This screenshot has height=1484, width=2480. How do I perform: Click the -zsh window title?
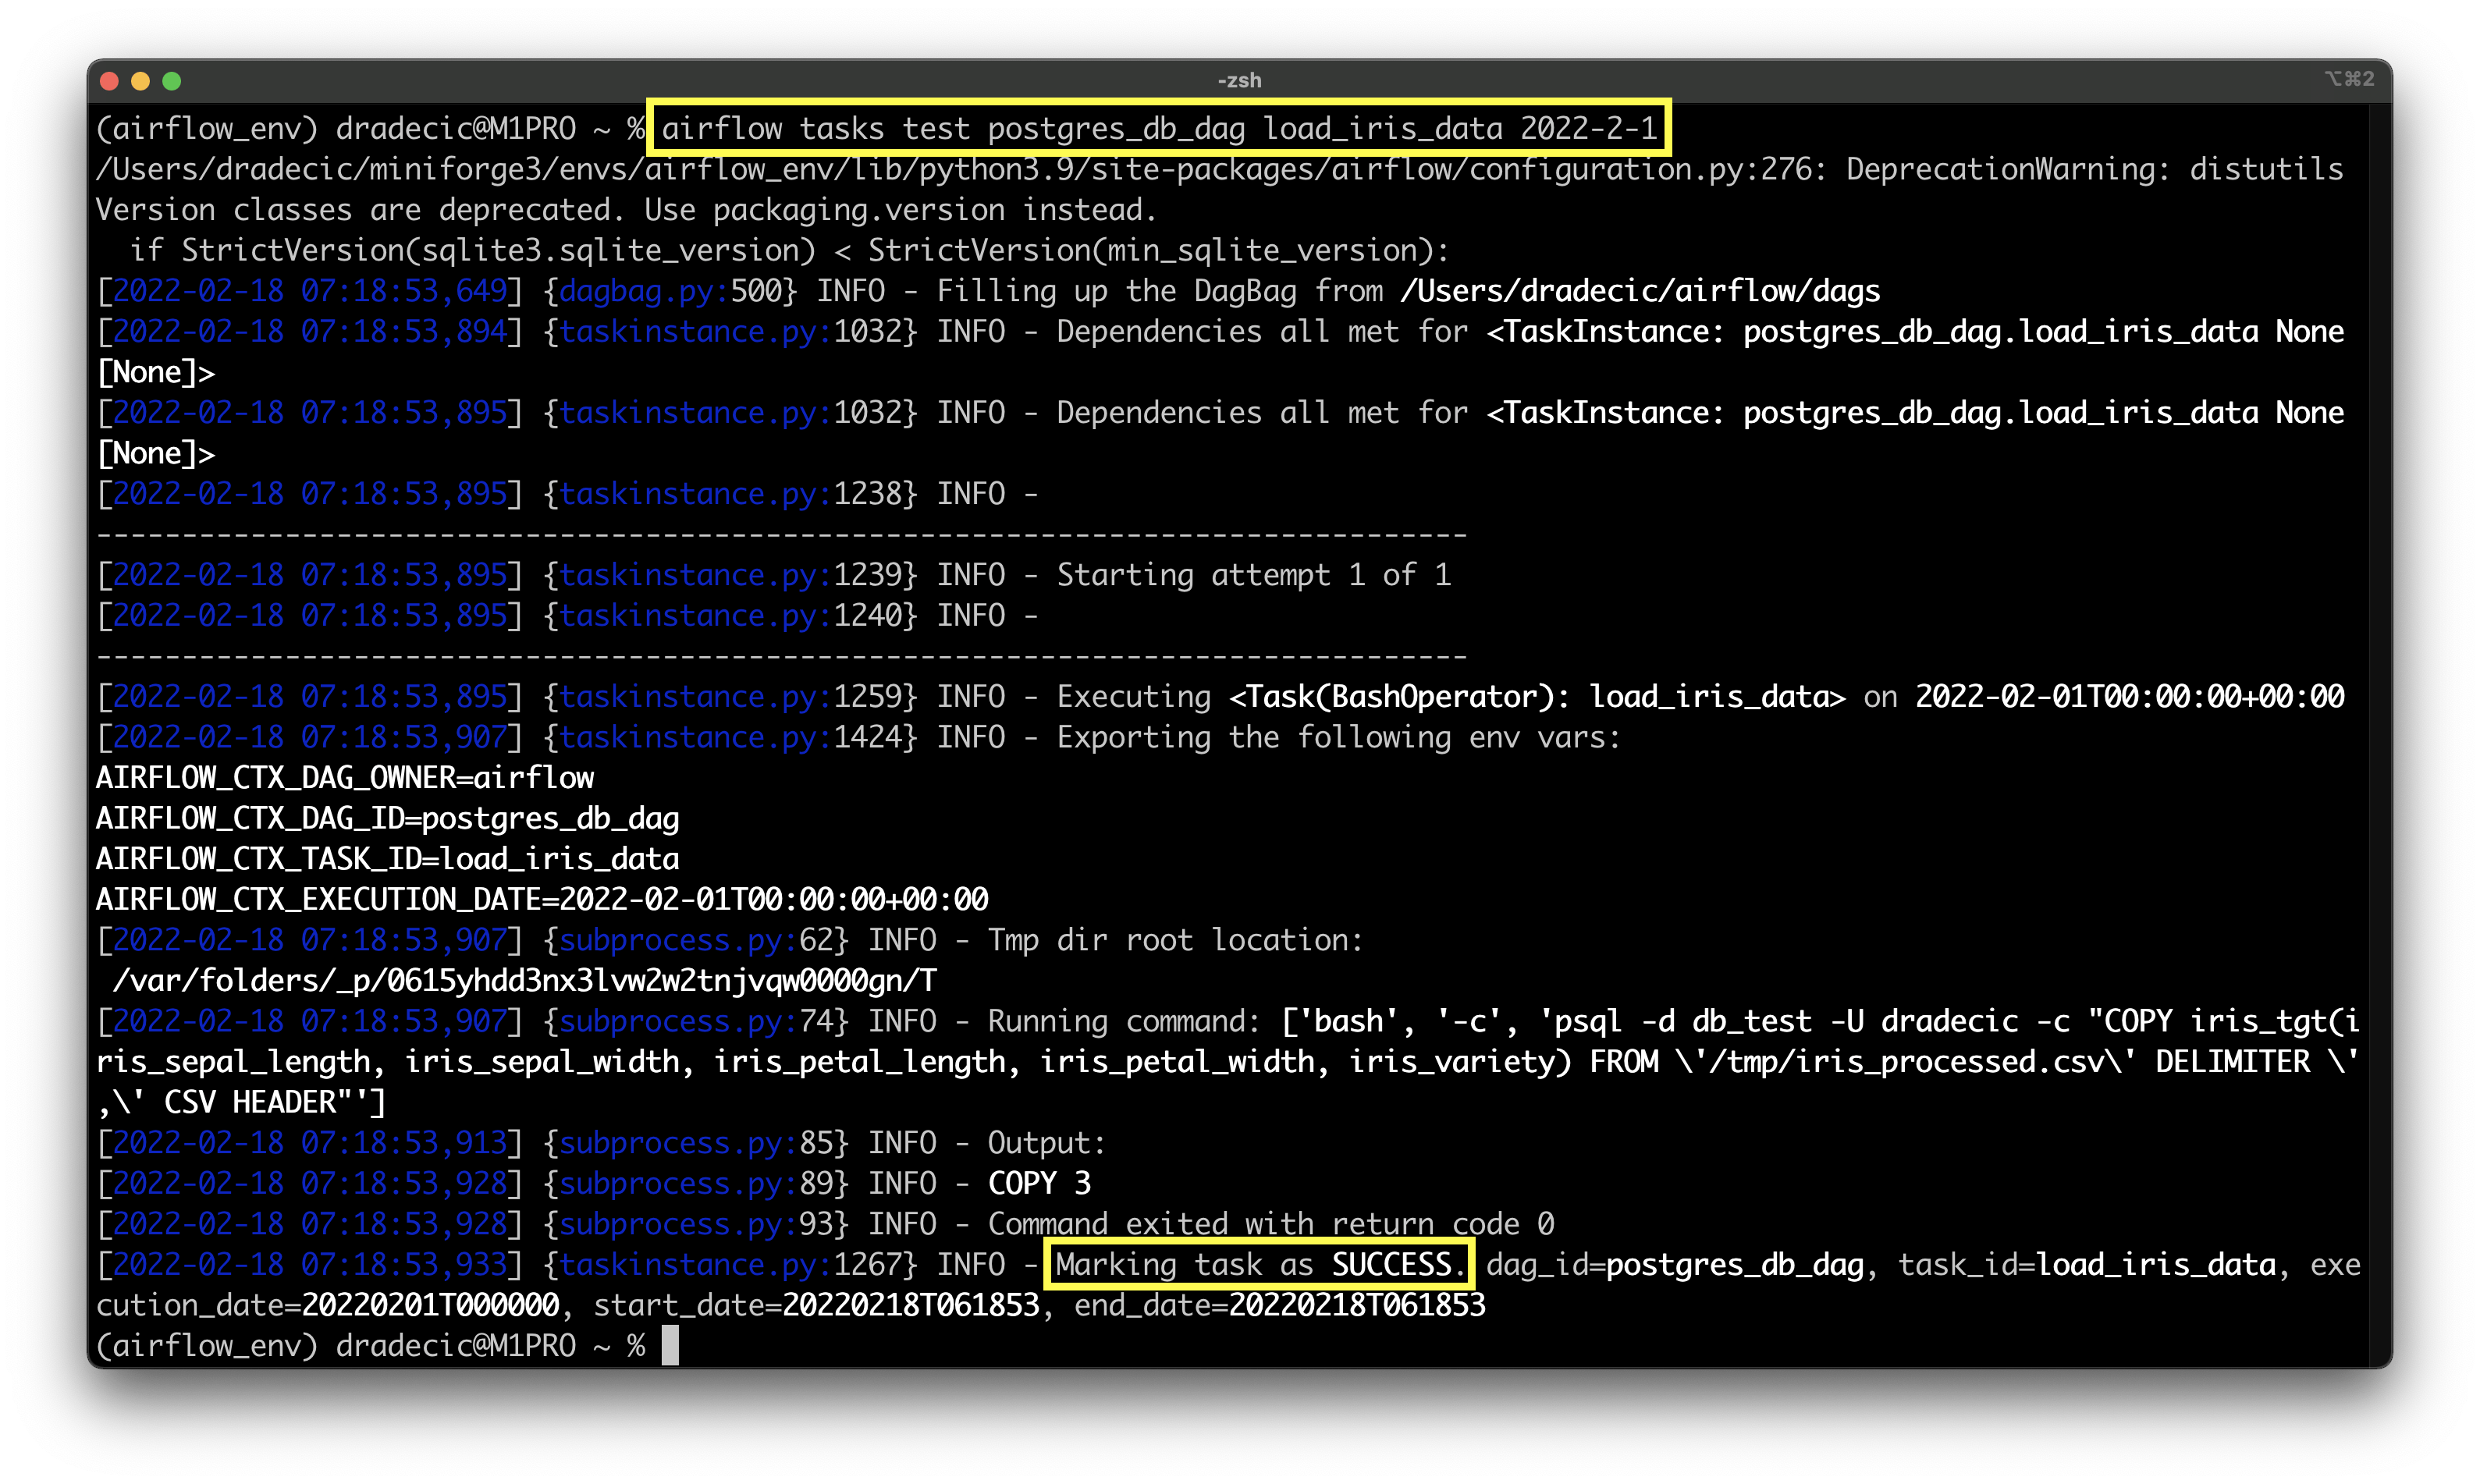coord(1239,80)
